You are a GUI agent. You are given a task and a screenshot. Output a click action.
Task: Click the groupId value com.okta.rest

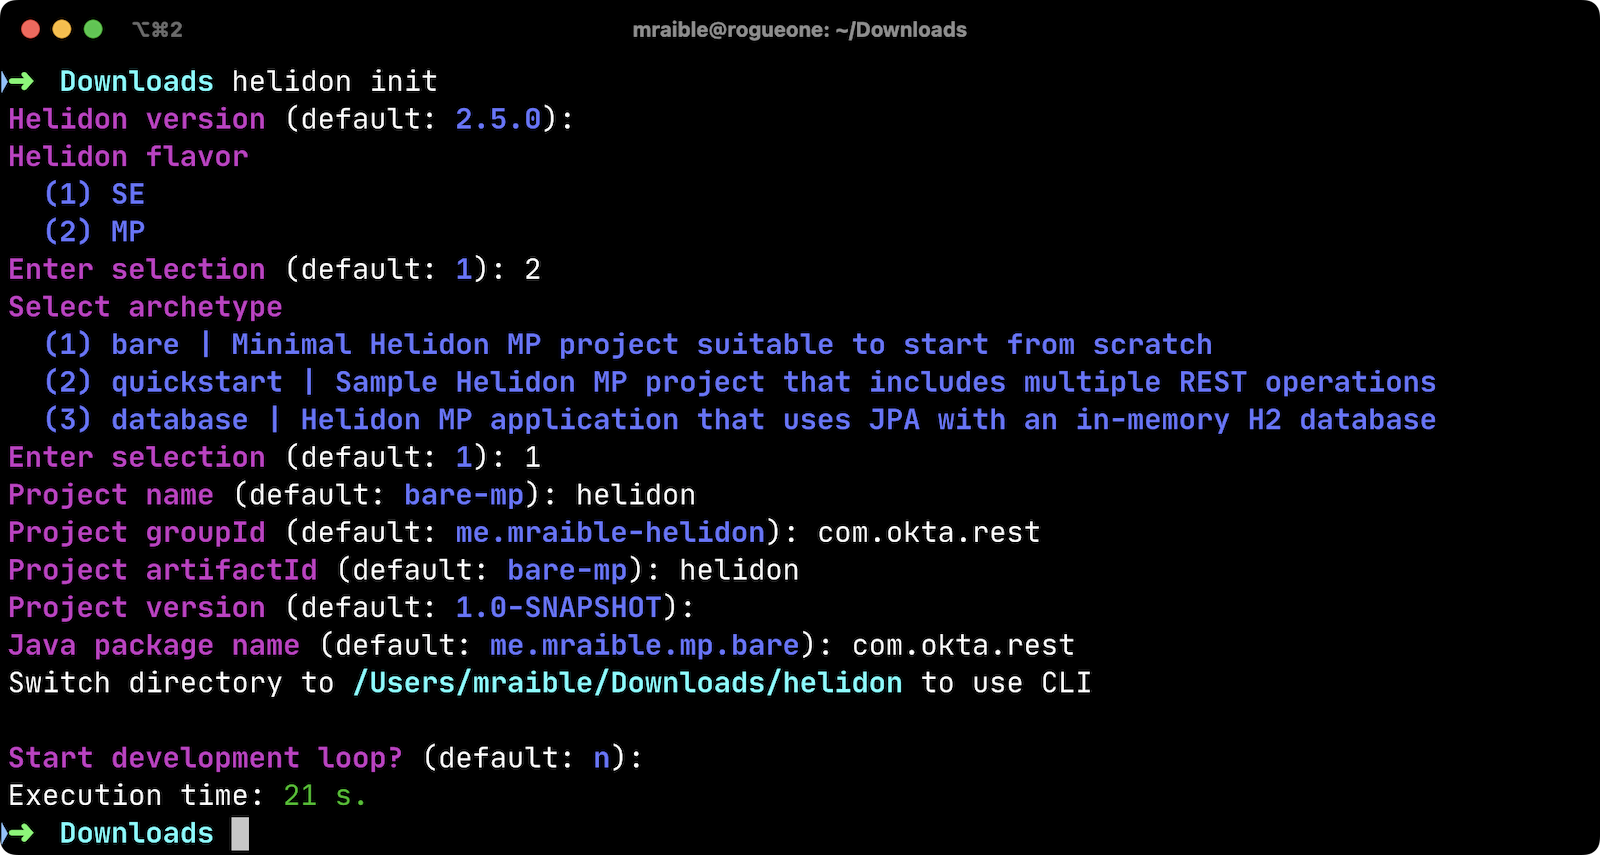[x=929, y=533]
